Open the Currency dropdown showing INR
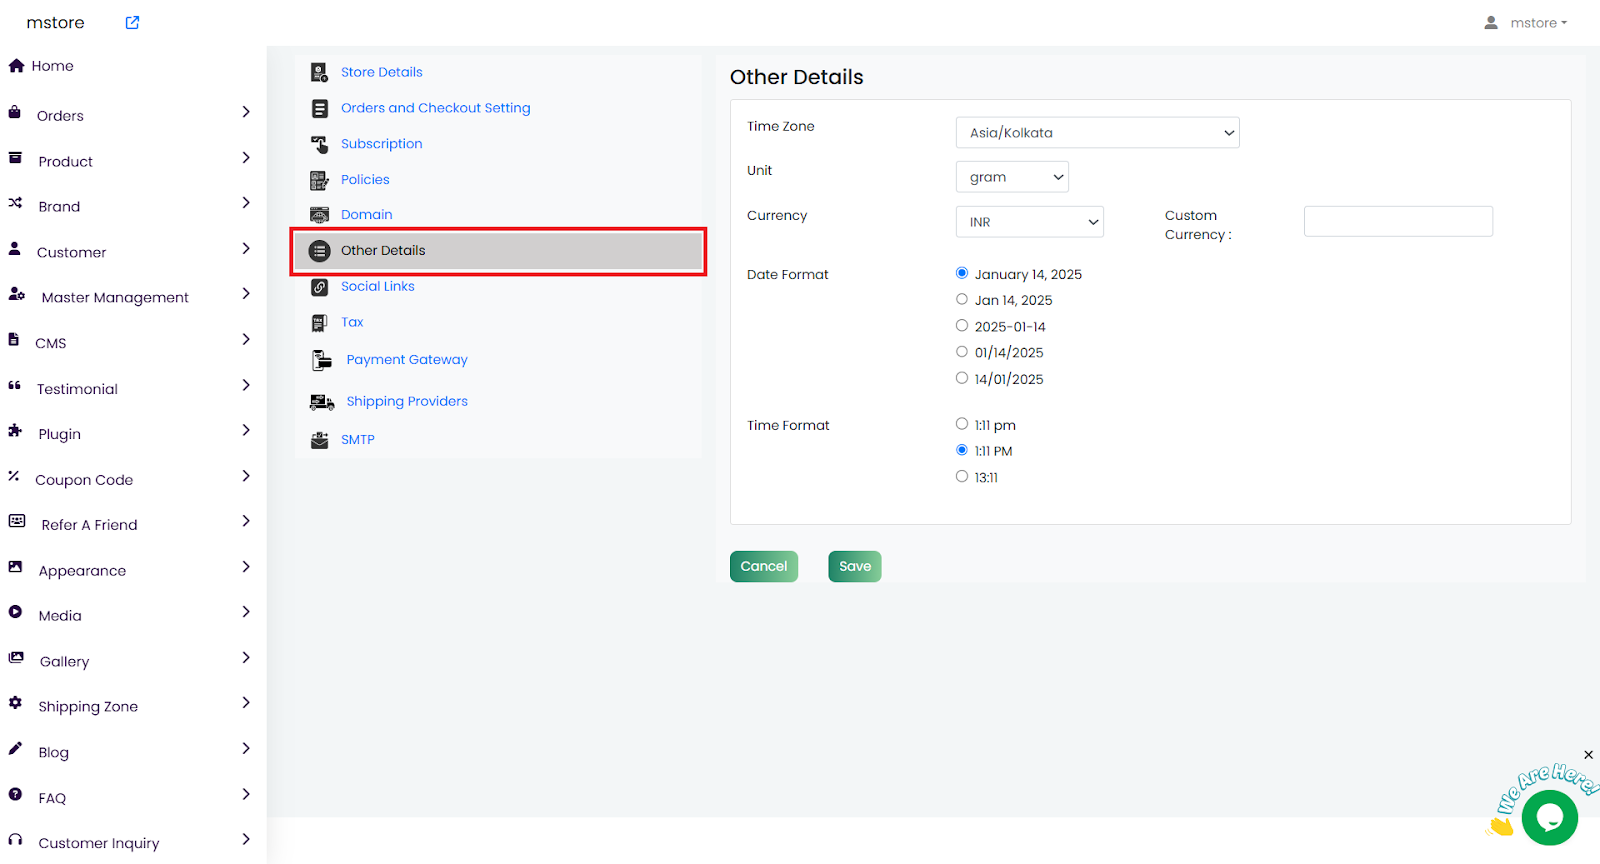Screen dimensions: 1600x864 coord(1029,222)
